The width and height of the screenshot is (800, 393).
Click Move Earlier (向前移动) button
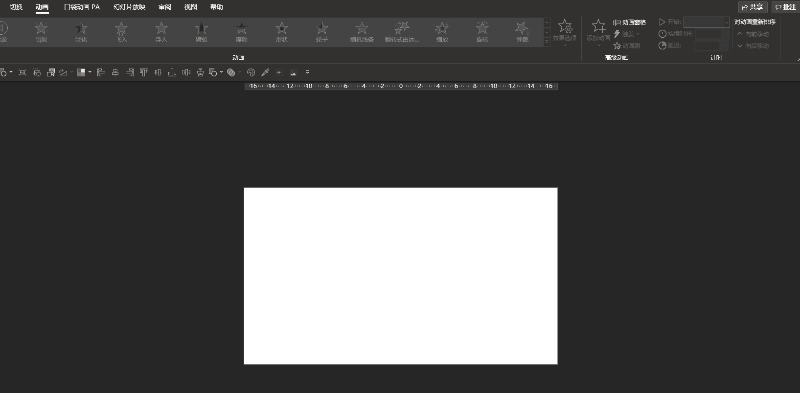tap(753, 34)
